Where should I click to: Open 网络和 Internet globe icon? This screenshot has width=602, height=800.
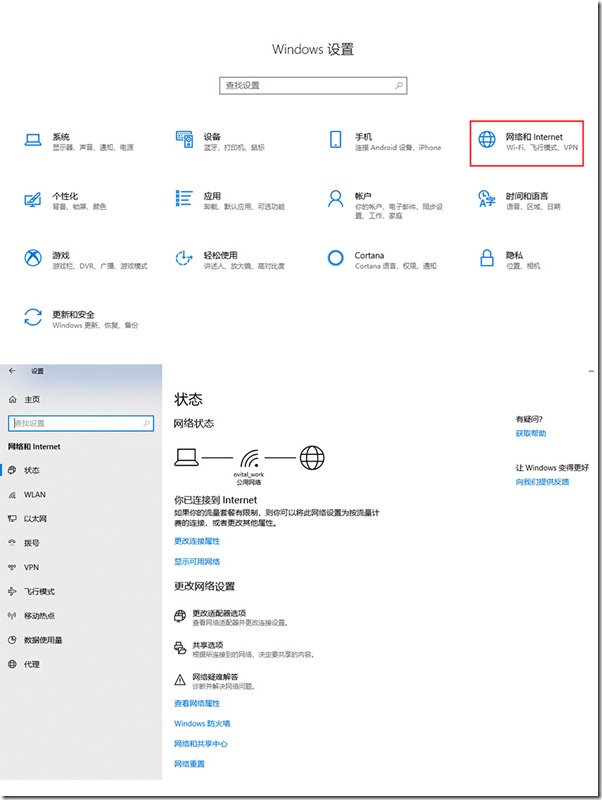coord(487,141)
